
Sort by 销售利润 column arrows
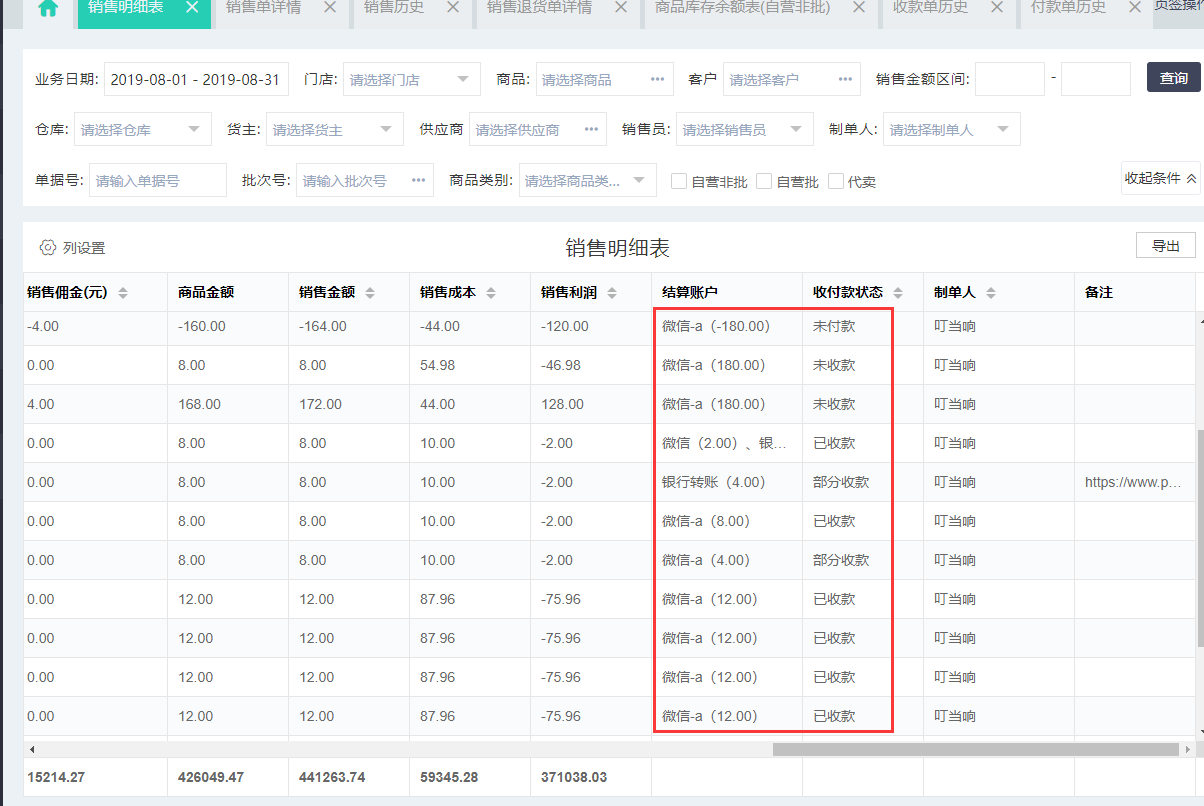pos(612,293)
